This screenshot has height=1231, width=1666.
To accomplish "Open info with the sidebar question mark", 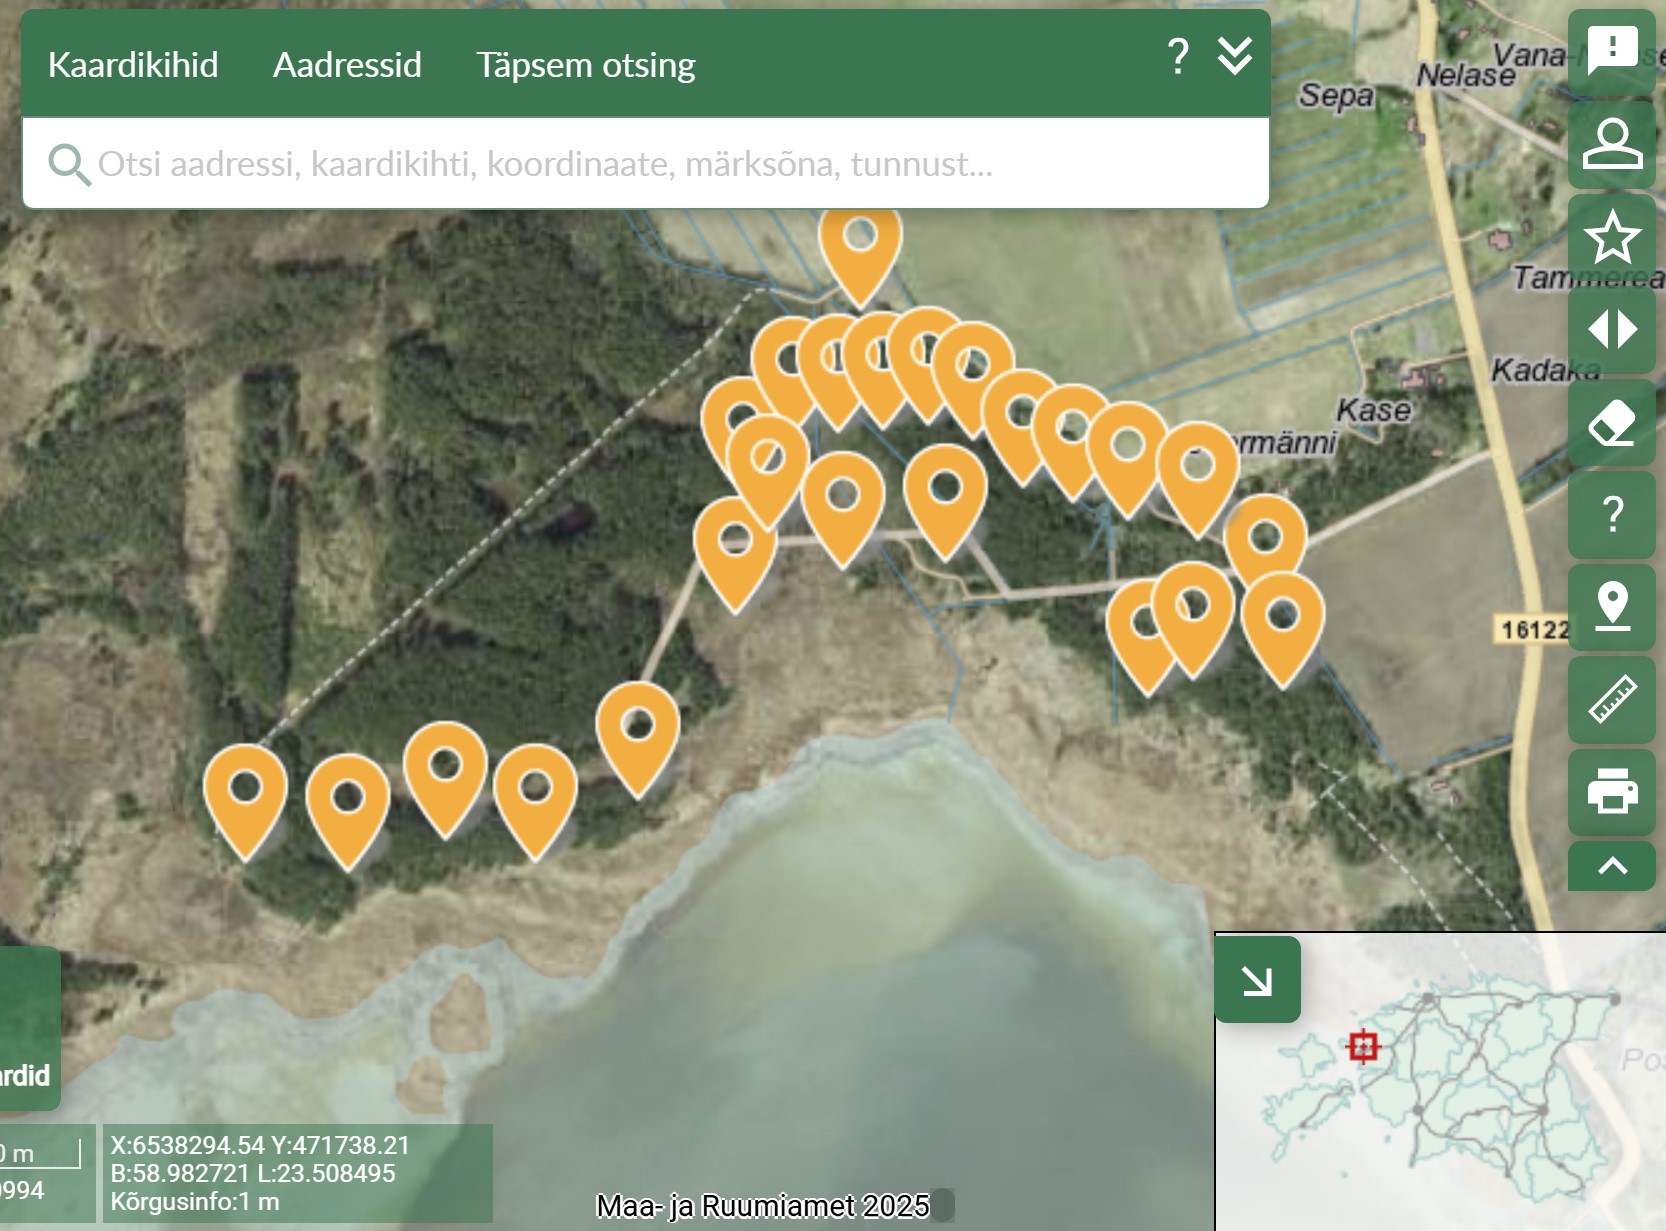I will pyautogui.click(x=1611, y=514).
